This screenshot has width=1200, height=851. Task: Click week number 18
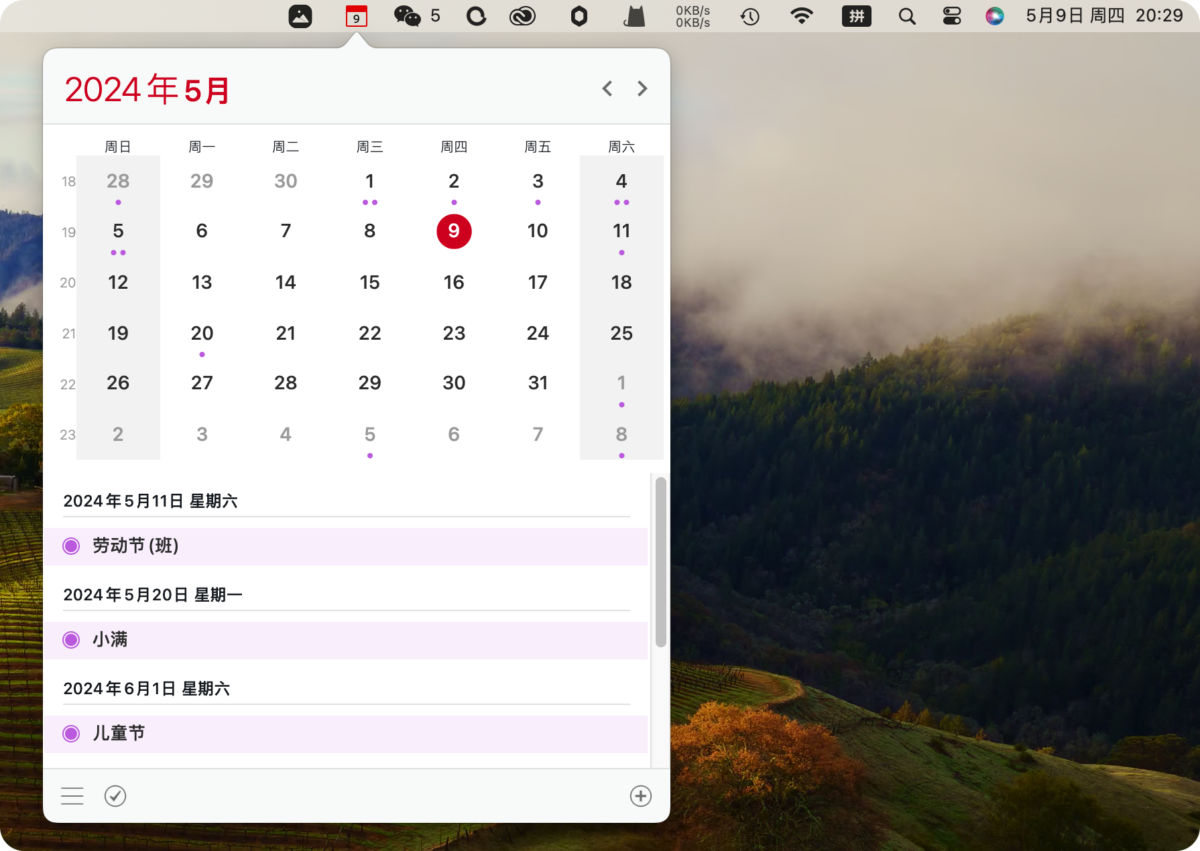68,182
